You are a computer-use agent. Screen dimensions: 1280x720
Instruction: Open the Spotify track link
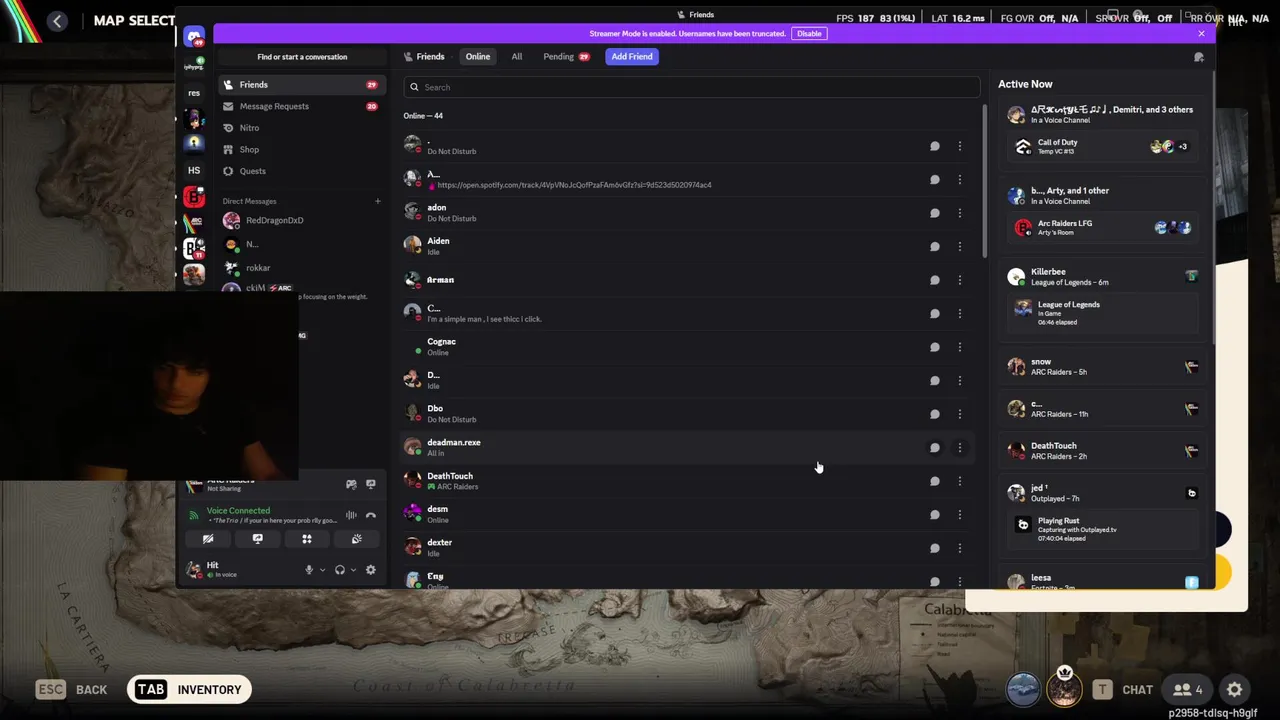click(x=574, y=185)
